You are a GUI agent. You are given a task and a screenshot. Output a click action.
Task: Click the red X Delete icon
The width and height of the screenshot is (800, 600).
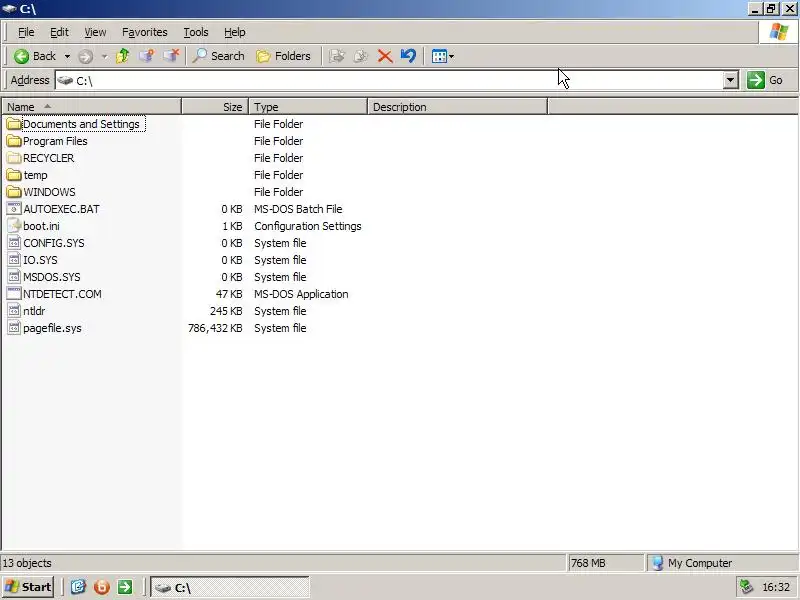(385, 56)
